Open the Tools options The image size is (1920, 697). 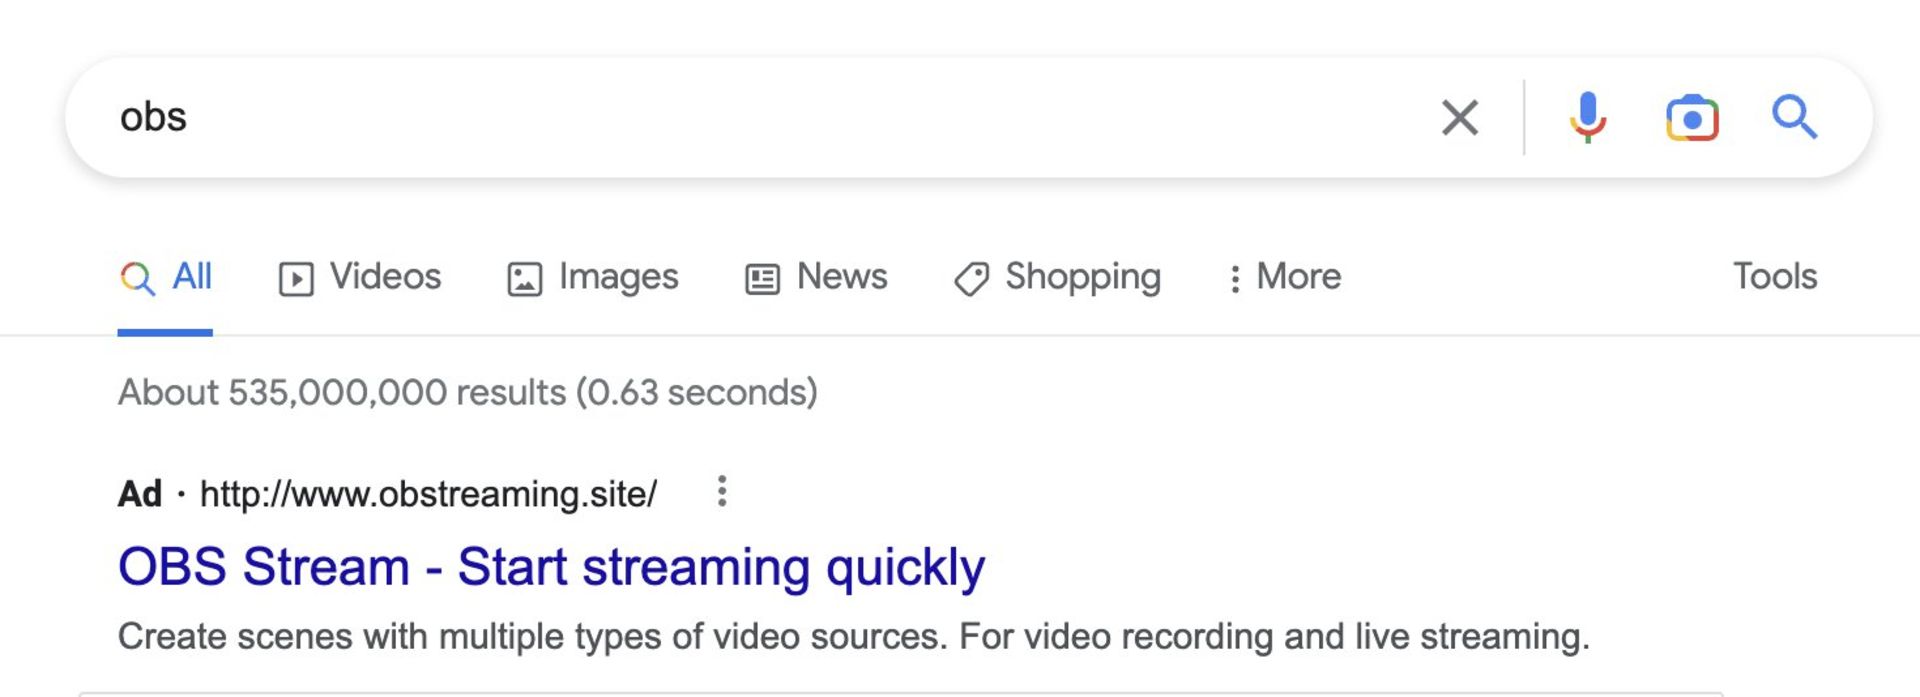click(x=1774, y=277)
